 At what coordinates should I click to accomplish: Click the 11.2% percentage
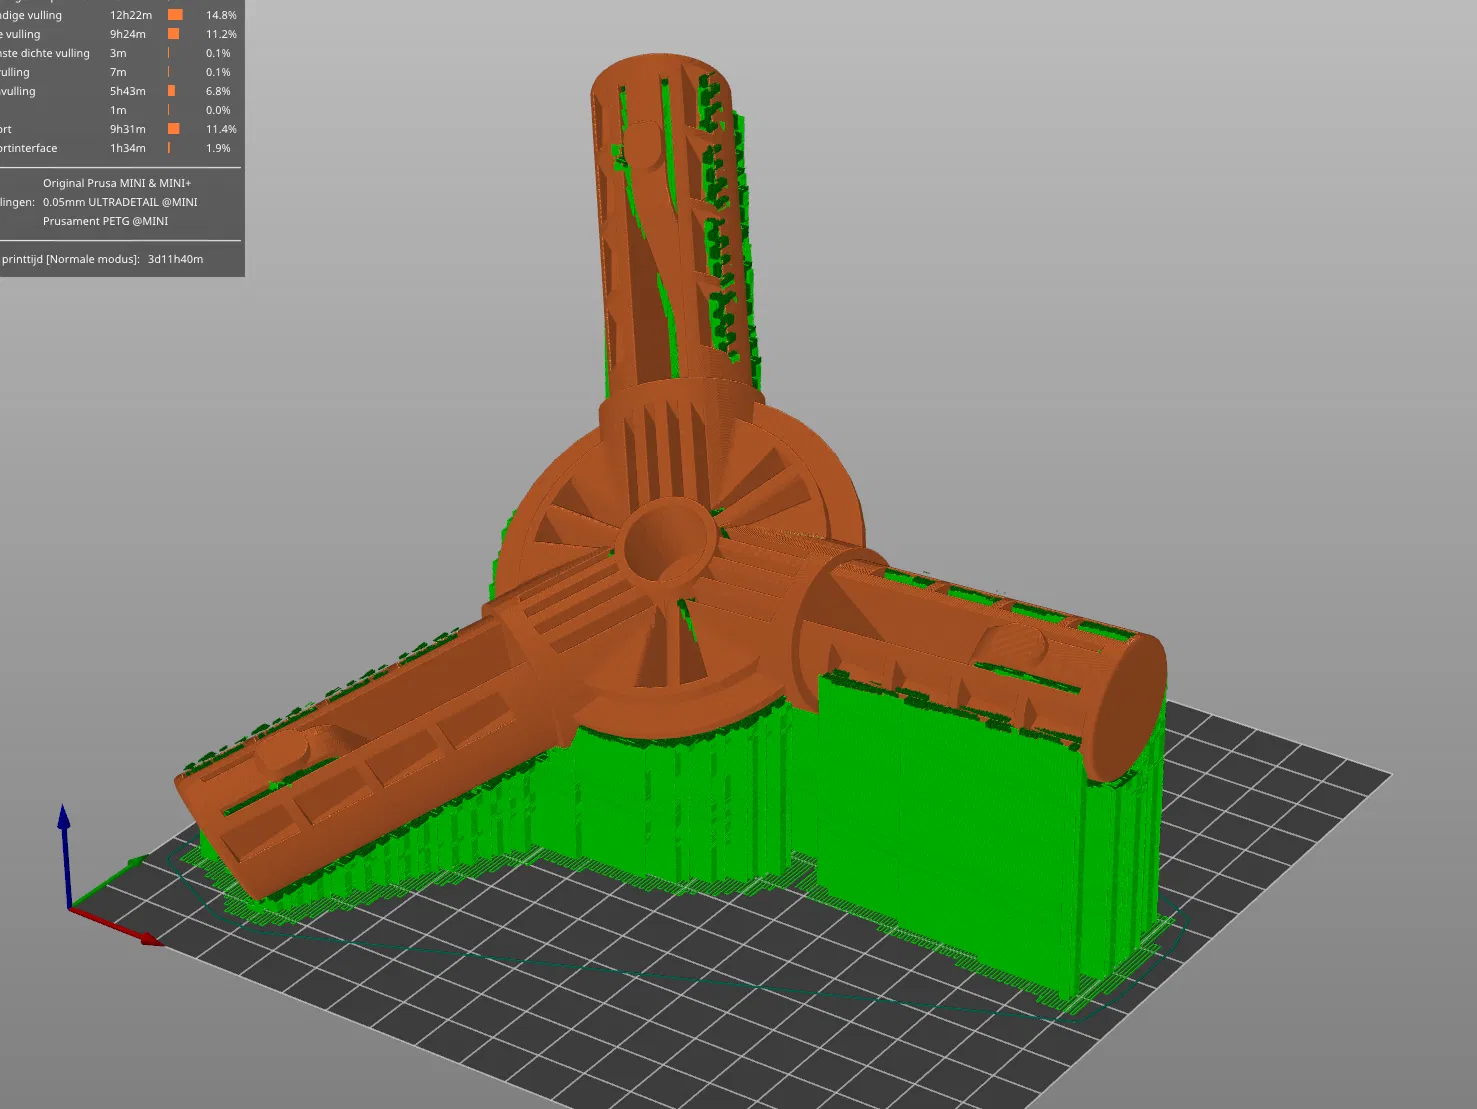(221, 34)
